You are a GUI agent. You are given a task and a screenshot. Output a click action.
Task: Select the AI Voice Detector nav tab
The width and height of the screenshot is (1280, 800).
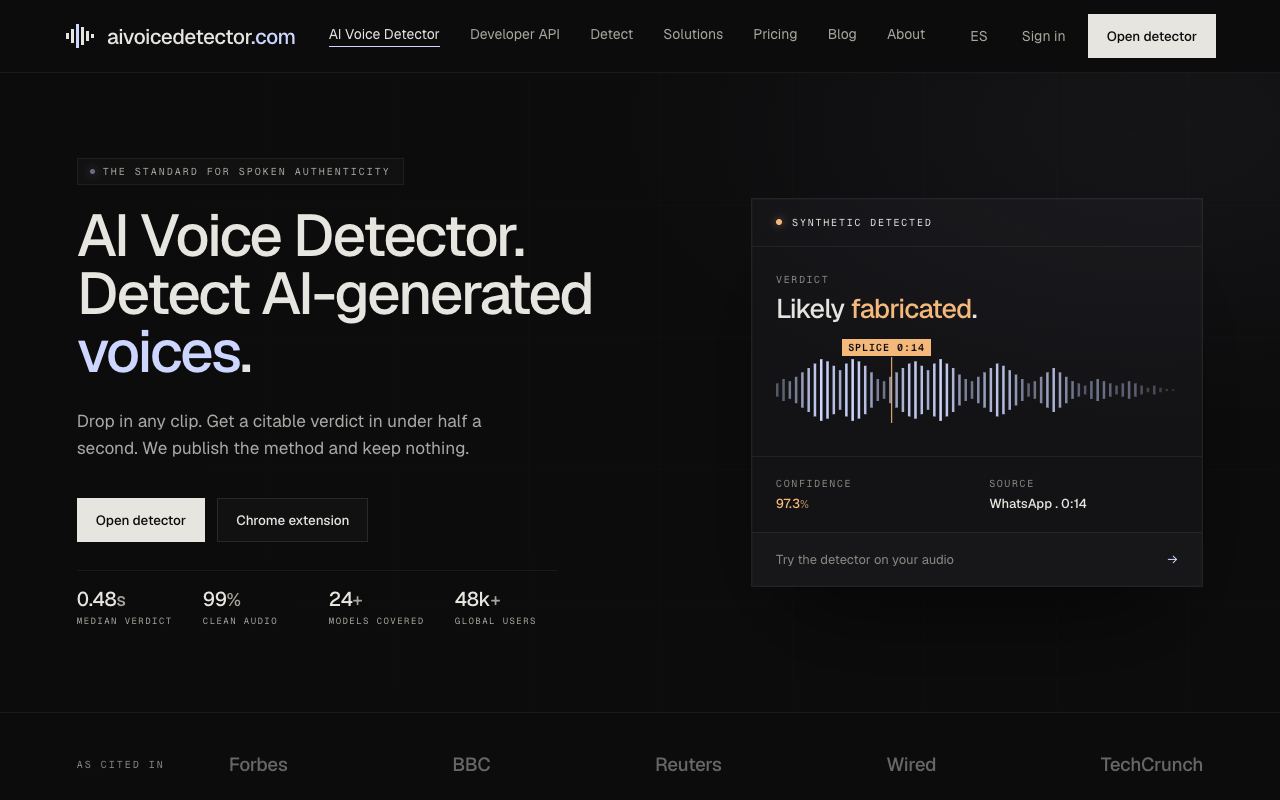(384, 34)
